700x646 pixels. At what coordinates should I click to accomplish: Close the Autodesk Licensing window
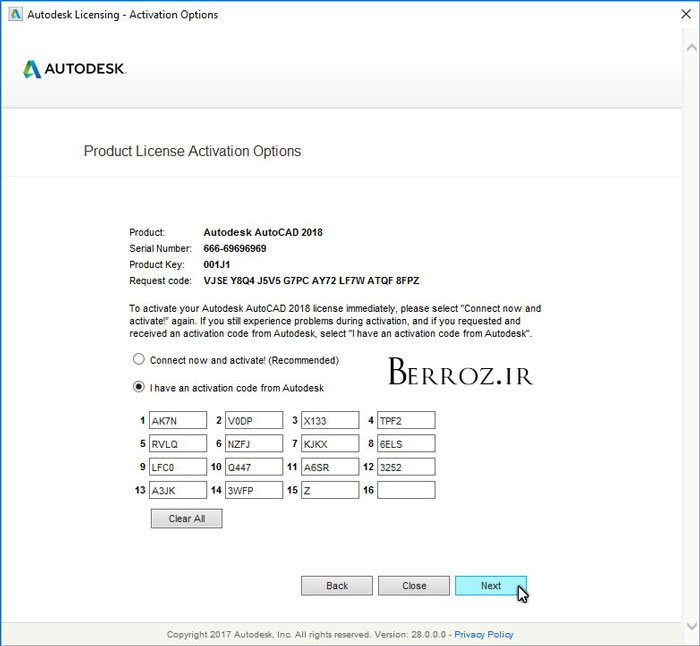tap(686, 14)
